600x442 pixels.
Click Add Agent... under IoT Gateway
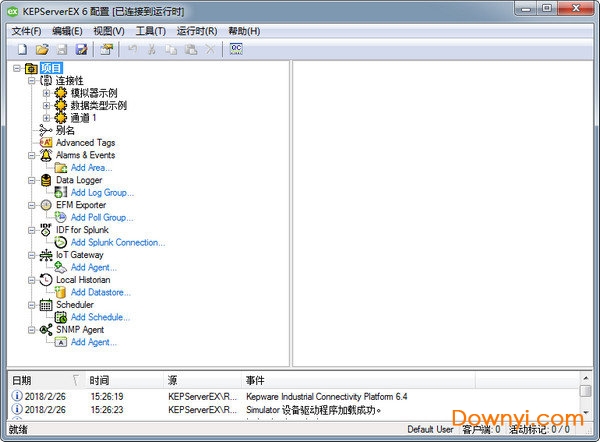[94, 267]
